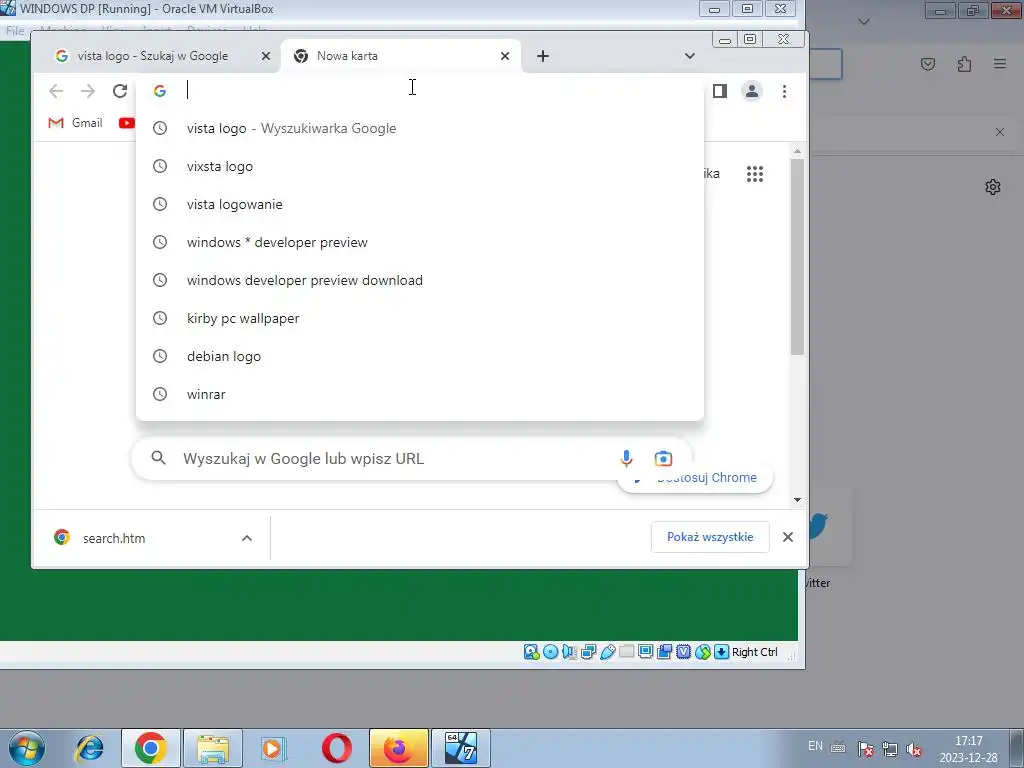Close the Nowa karta tab
The height and width of the screenshot is (768, 1024).
click(505, 56)
